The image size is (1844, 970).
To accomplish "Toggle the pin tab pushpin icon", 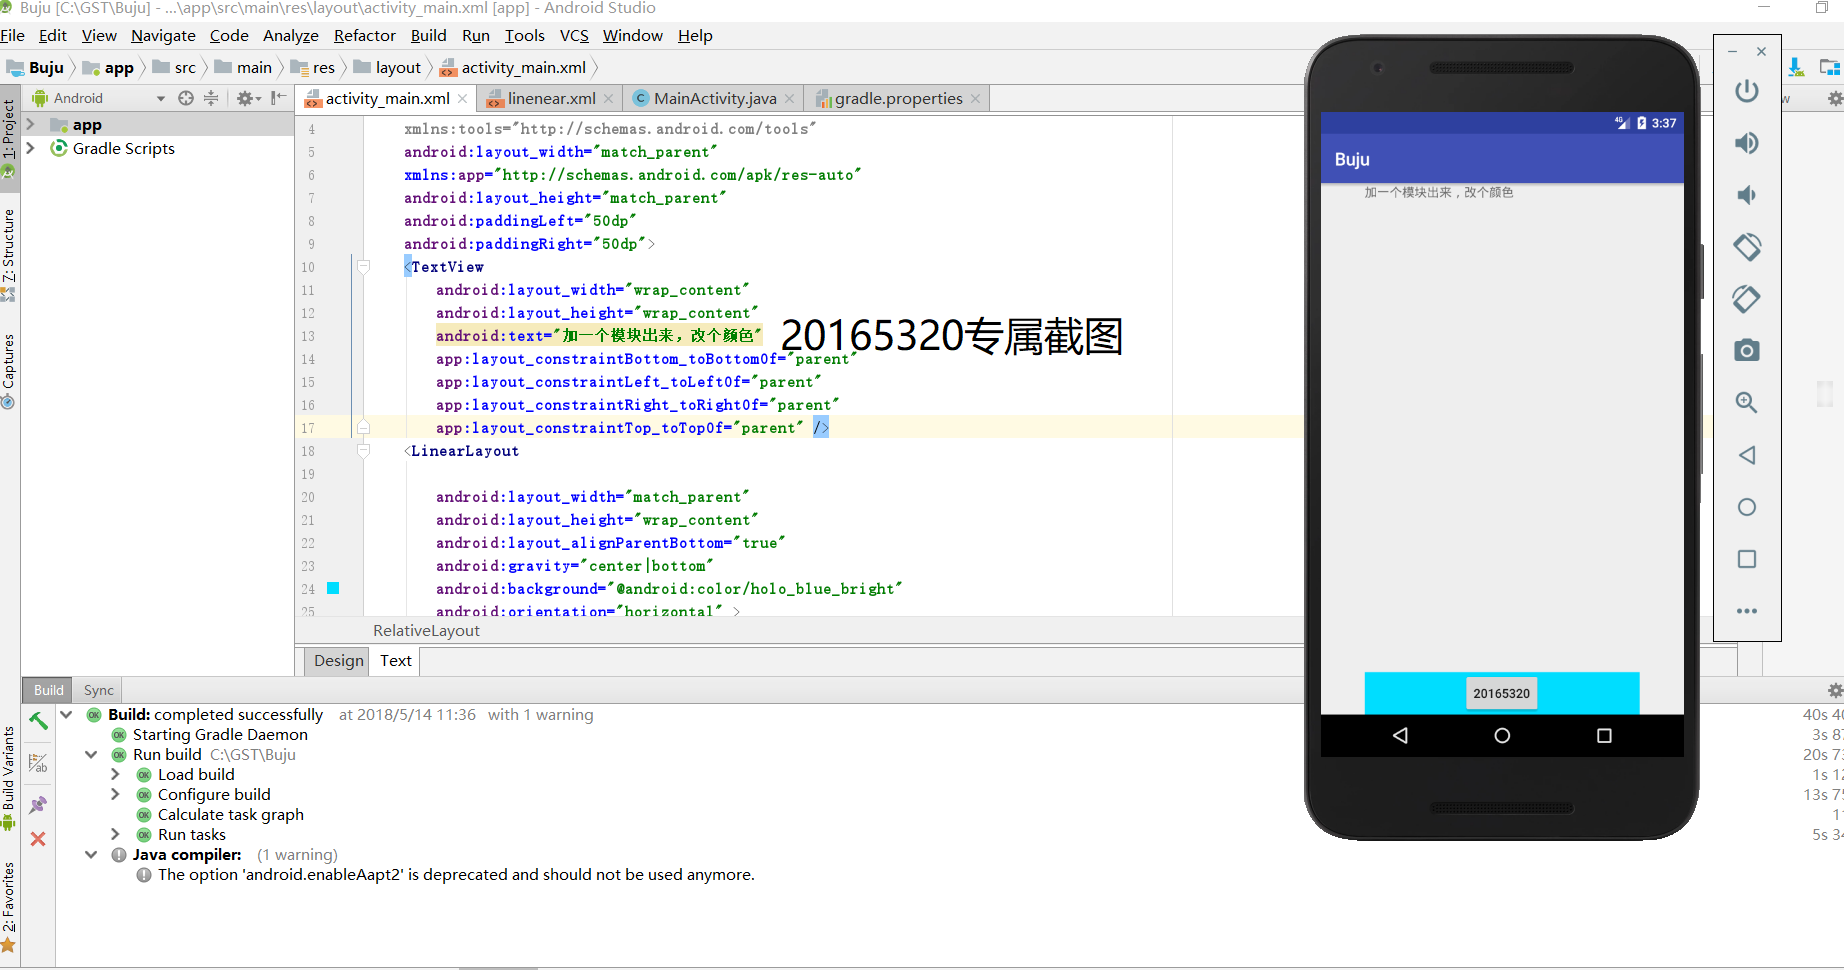I will pos(38,805).
